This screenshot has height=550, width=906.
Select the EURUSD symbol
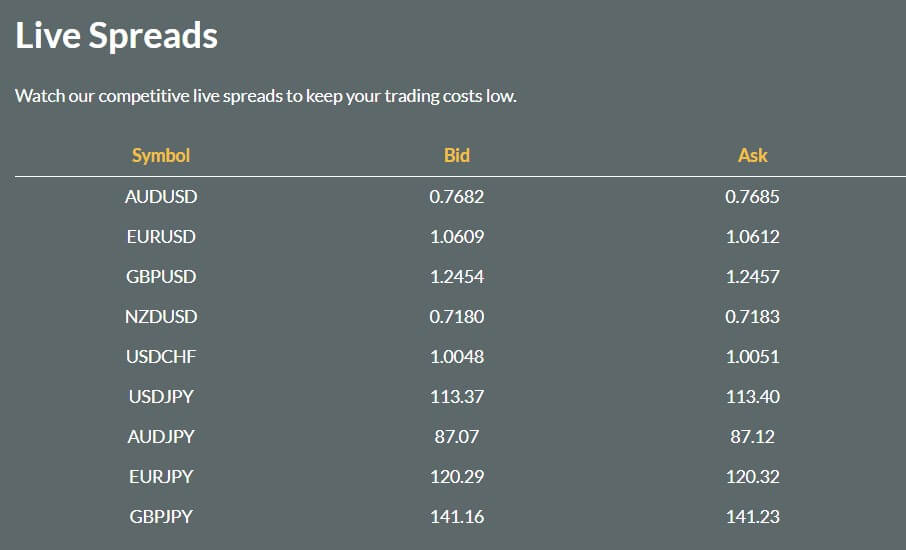pyautogui.click(x=161, y=236)
